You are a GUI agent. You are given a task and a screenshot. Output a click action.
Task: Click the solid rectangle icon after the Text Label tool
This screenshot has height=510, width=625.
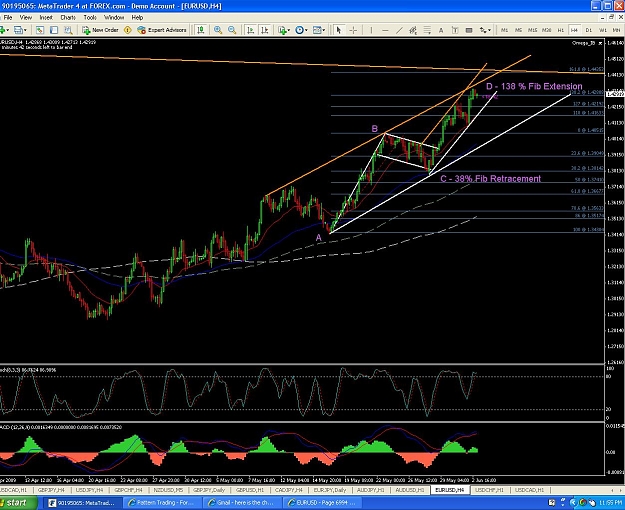[469, 30]
